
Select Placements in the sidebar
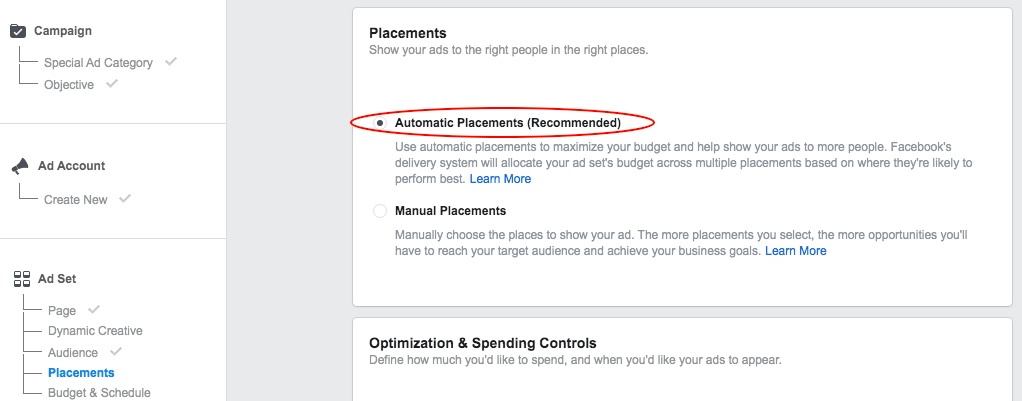[x=81, y=373]
